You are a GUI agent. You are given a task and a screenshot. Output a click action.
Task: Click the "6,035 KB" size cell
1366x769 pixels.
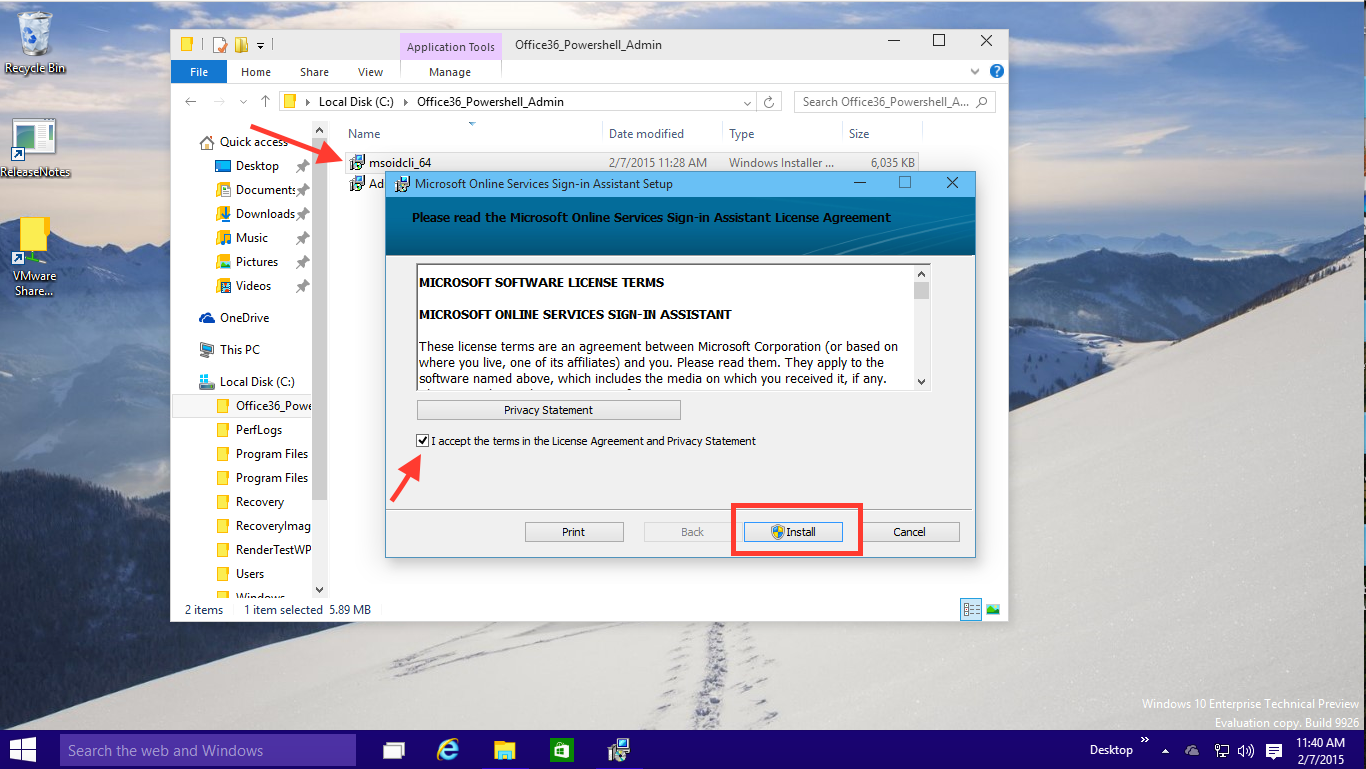point(892,162)
